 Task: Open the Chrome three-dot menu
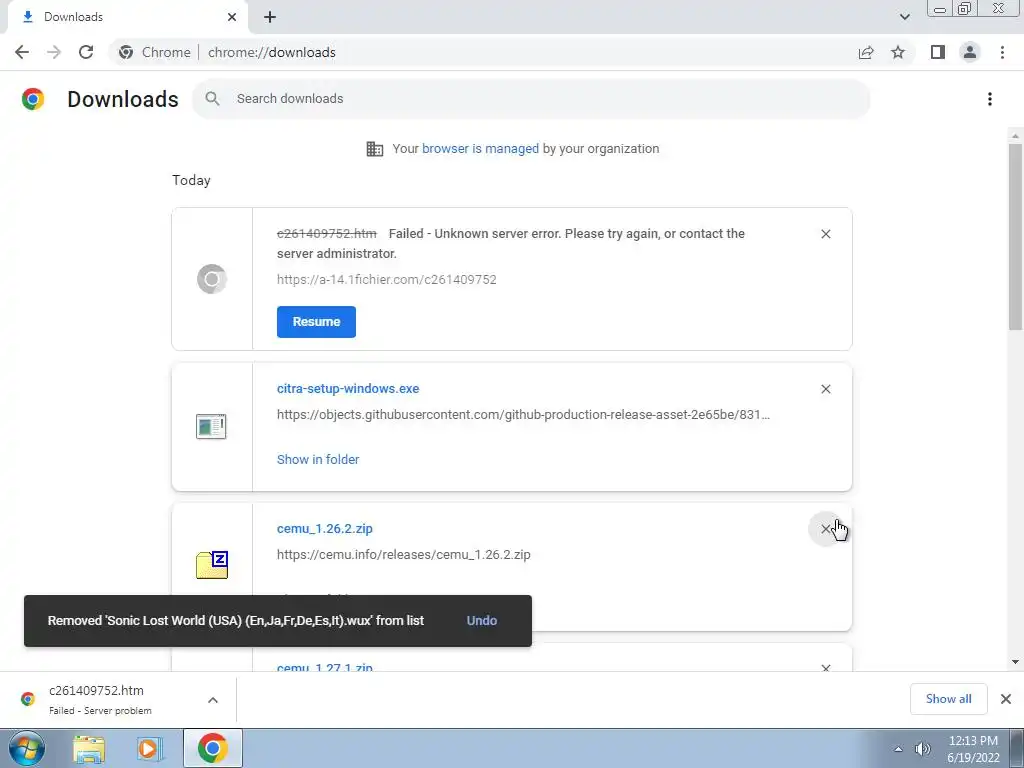[x=1002, y=52]
